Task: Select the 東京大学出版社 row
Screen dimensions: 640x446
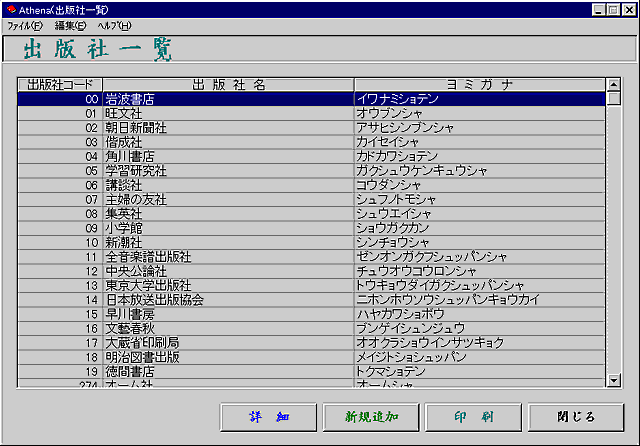Action: click(311, 286)
